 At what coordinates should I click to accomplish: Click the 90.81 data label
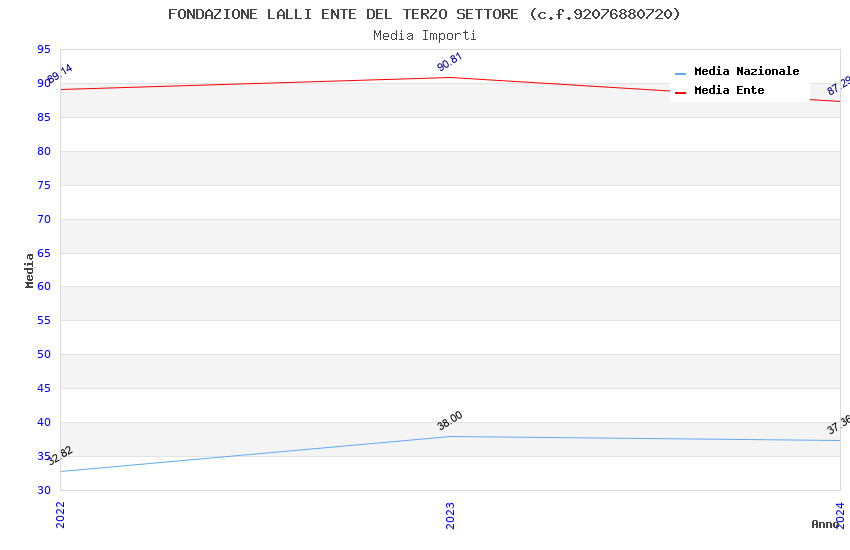(x=449, y=62)
